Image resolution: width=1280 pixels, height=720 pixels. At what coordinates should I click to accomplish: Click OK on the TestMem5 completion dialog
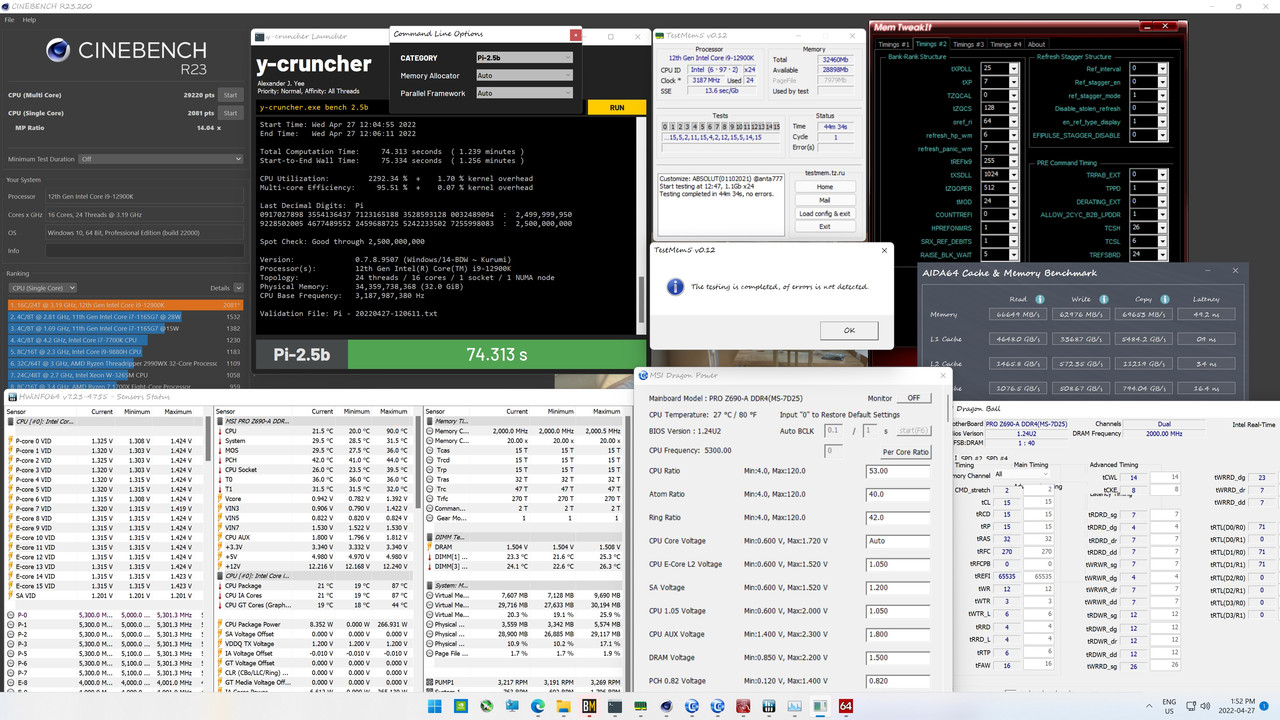coord(848,330)
